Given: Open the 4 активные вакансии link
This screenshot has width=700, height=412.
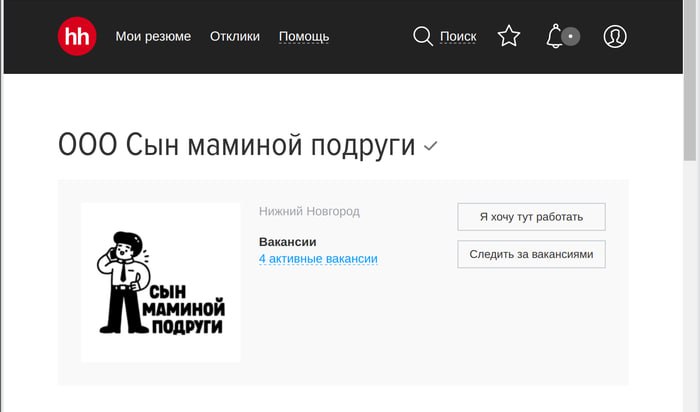Looking at the screenshot, I should [318, 259].
